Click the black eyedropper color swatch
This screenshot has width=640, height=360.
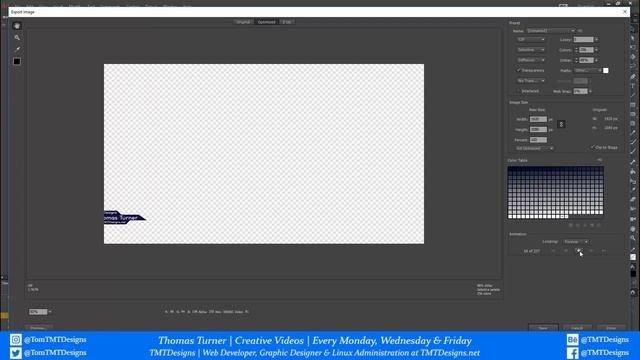click(x=17, y=61)
